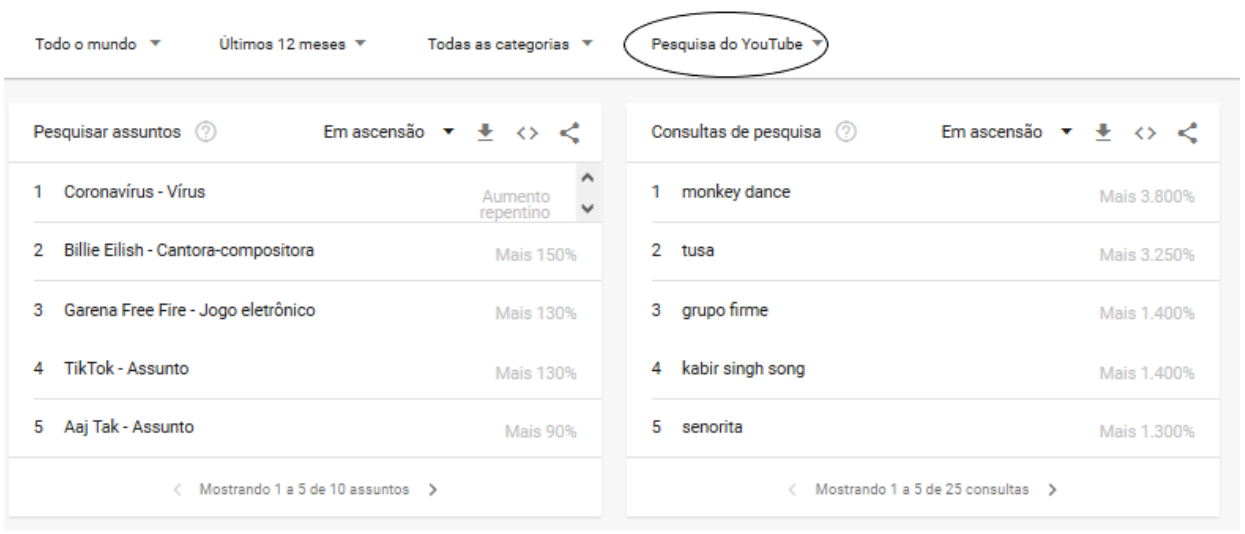
Task: Change the Em ascensão sort for consultas
Action: coord(1005,133)
